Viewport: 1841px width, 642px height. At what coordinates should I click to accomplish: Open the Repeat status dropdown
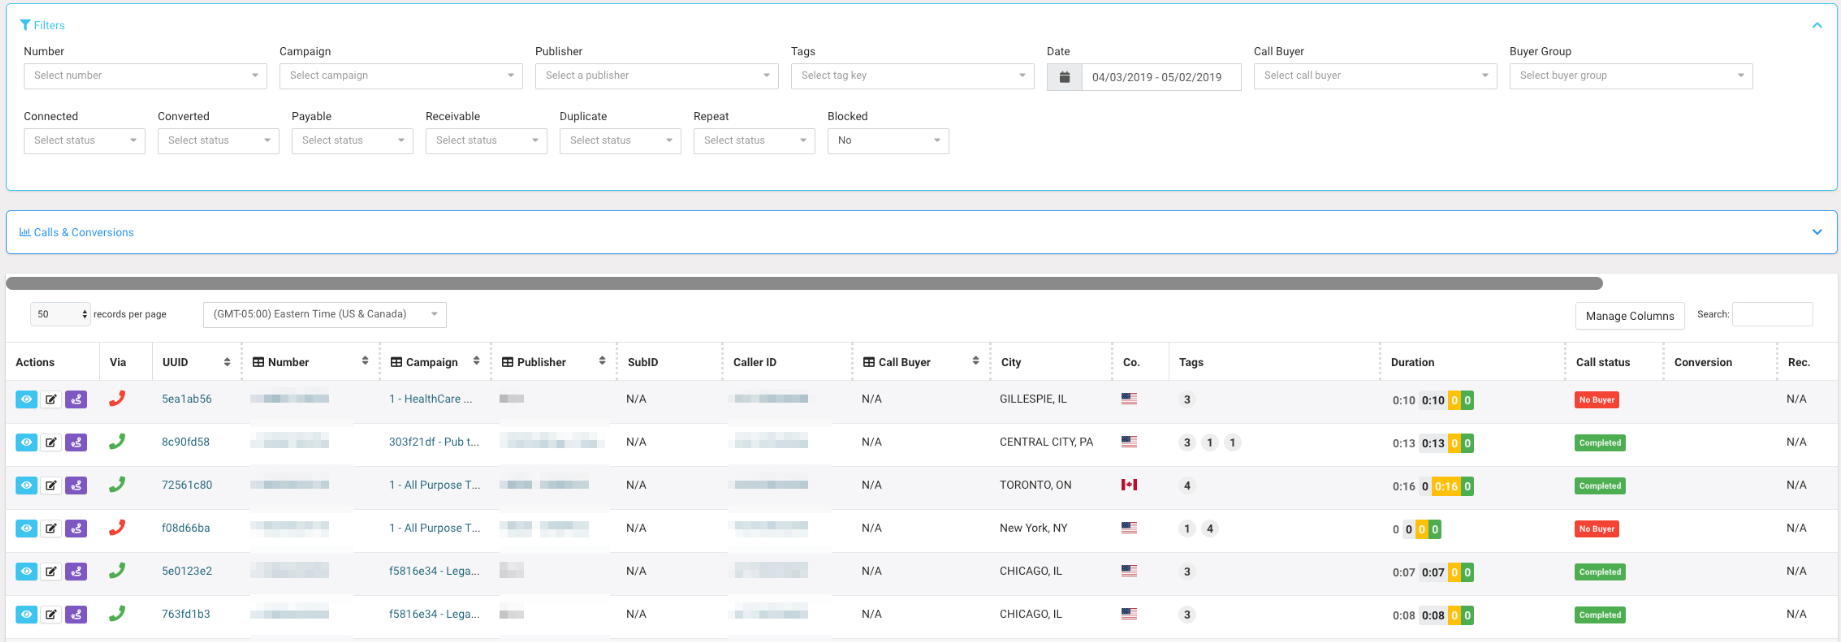click(755, 141)
